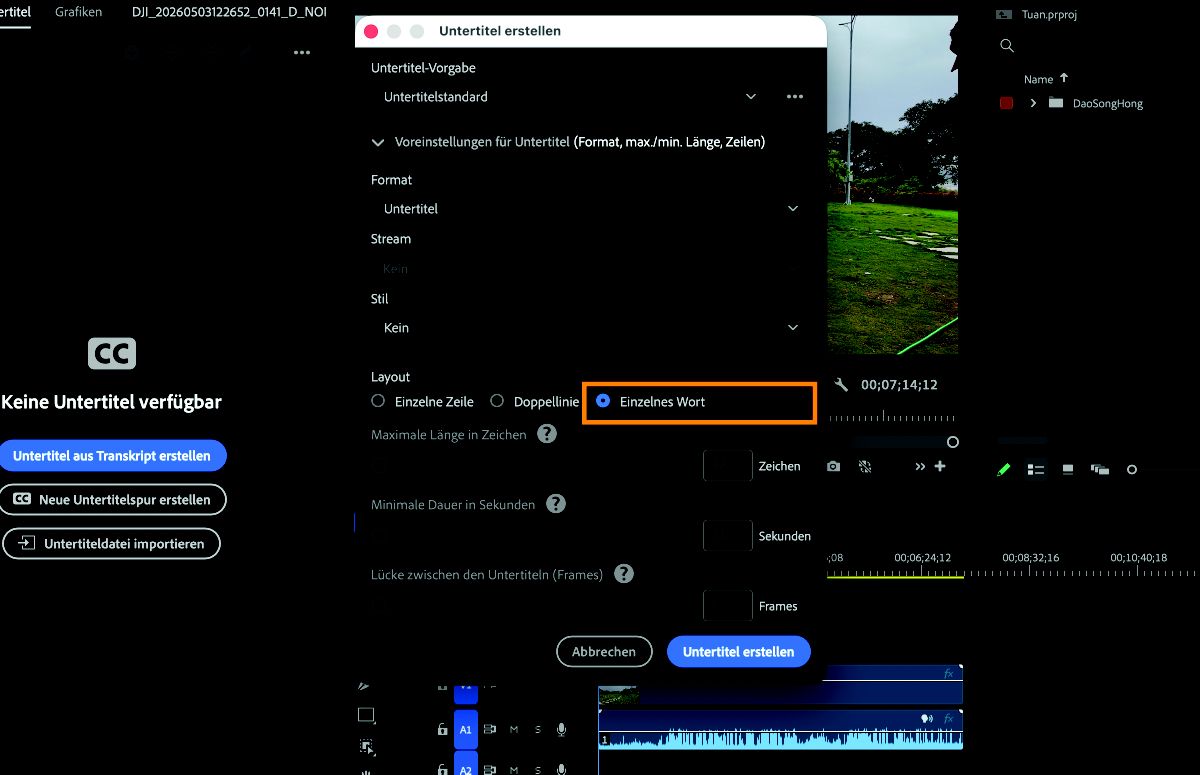
Task: Click Untertitel aus Transkript erstellen button
Action: click(x=112, y=456)
